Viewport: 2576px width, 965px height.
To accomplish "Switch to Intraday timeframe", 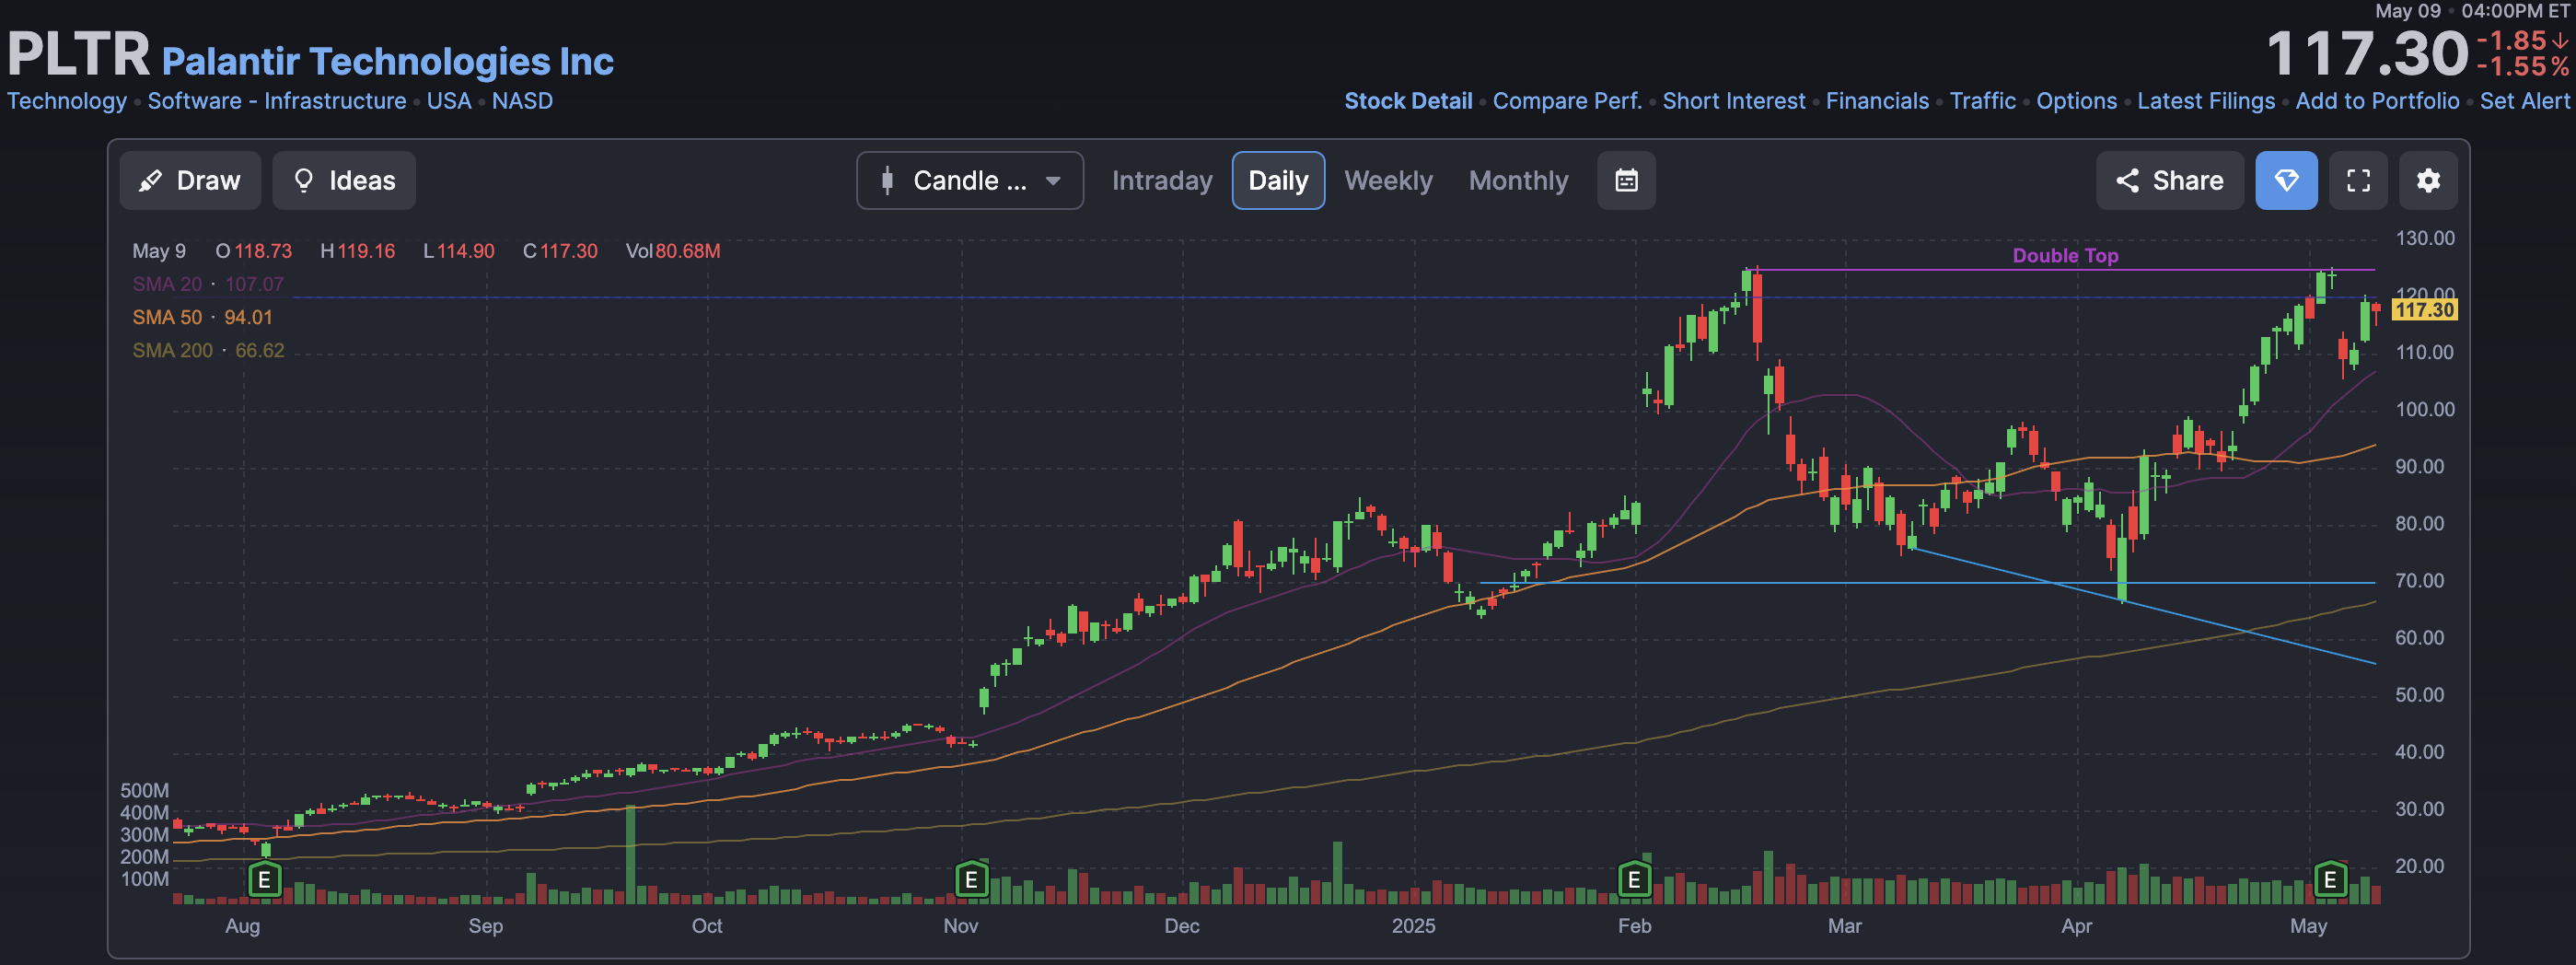I will coord(1162,181).
